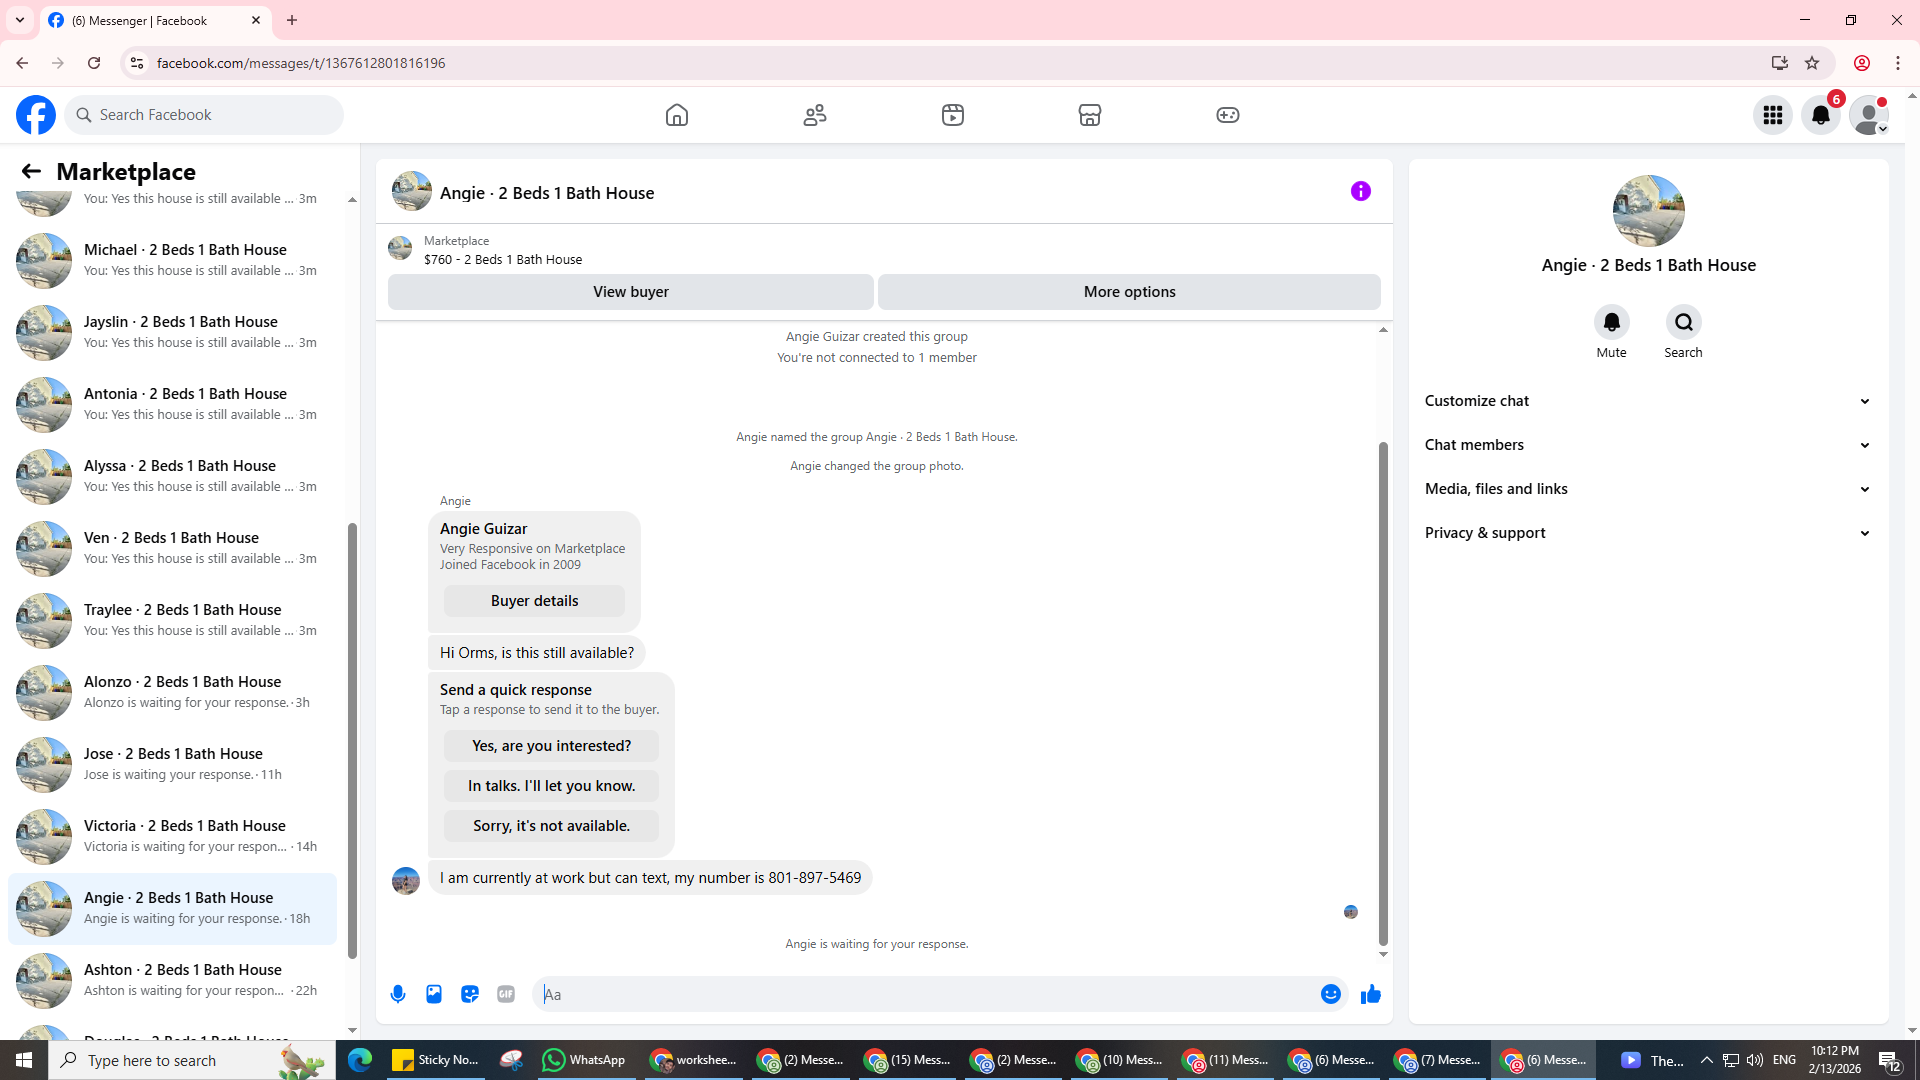Click the voice clip microphone icon
This screenshot has width=1920, height=1080.
398,994
